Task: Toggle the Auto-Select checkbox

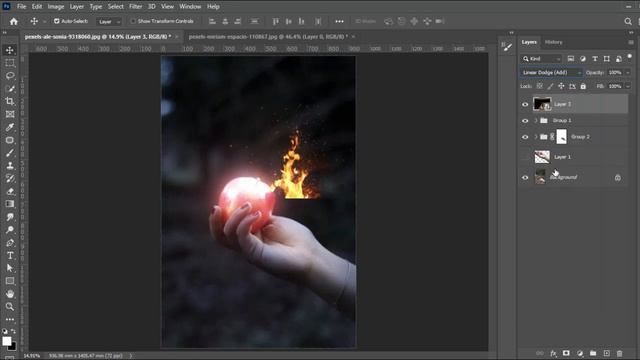Action: coord(57,21)
